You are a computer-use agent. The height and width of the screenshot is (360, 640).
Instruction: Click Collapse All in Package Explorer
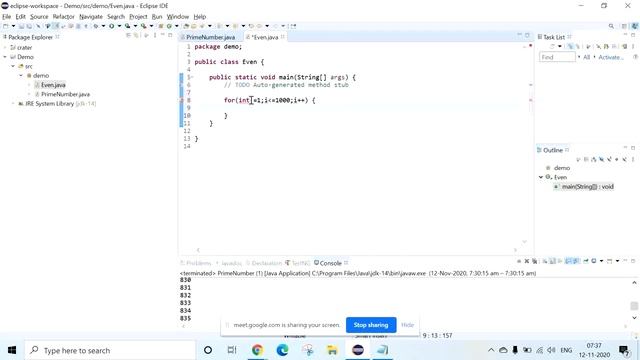(x=128, y=36)
